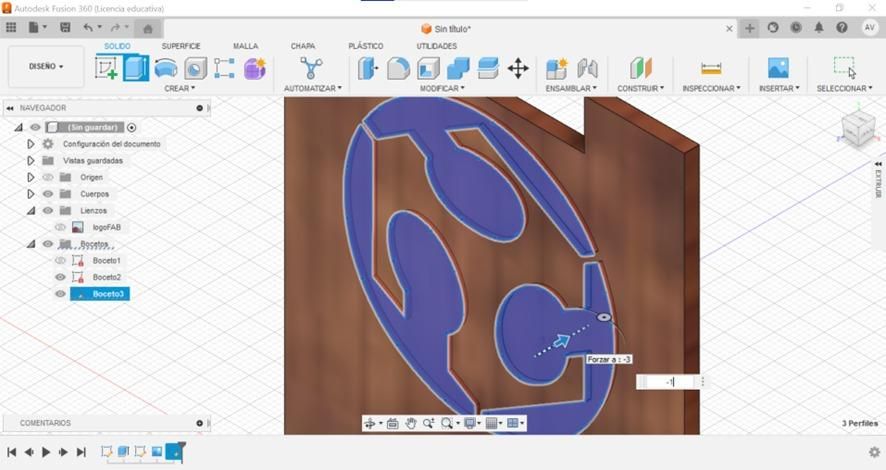Click the ViewCube navigation cube
The height and width of the screenshot is (470, 886).
tap(858, 128)
